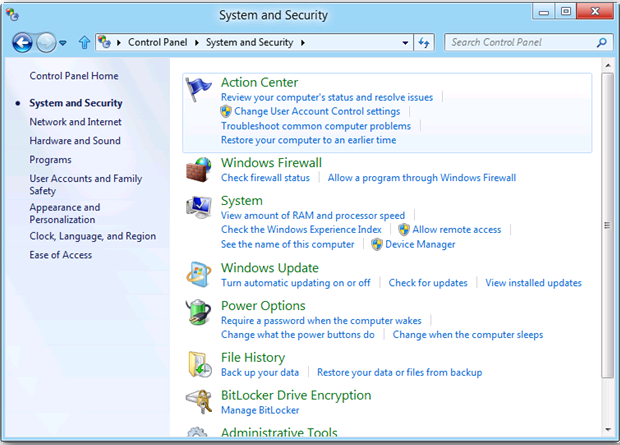The width and height of the screenshot is (620, 445).
Task: Open Control Panel Home in sidebar
Action: pyautogui.click(x=74, y=76)
